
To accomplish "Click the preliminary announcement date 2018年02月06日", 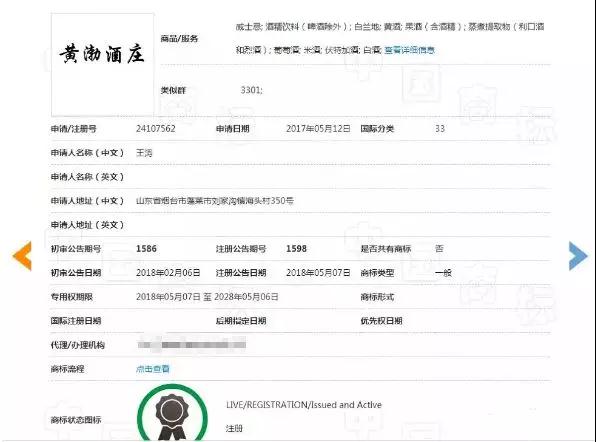I will (168, 272).
